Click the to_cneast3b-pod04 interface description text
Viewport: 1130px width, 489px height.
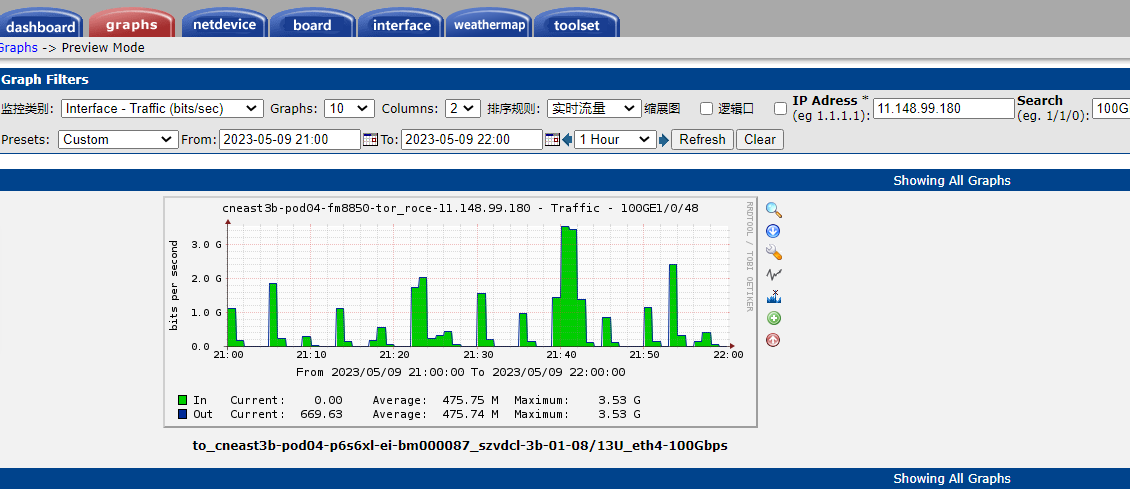pos(461,446)
